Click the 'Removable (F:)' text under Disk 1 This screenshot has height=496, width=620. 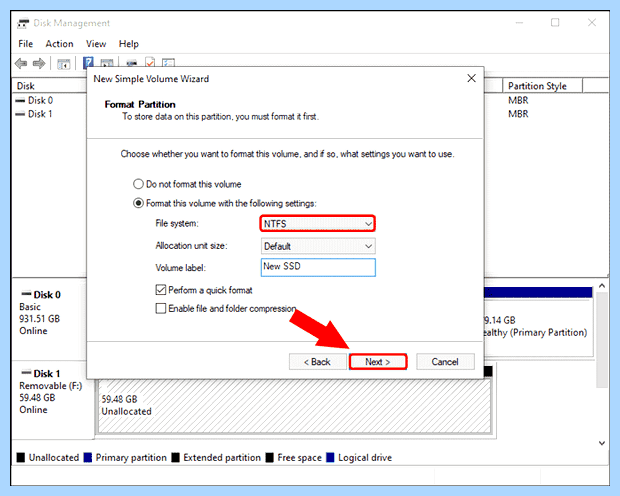(x=51, y=386)
